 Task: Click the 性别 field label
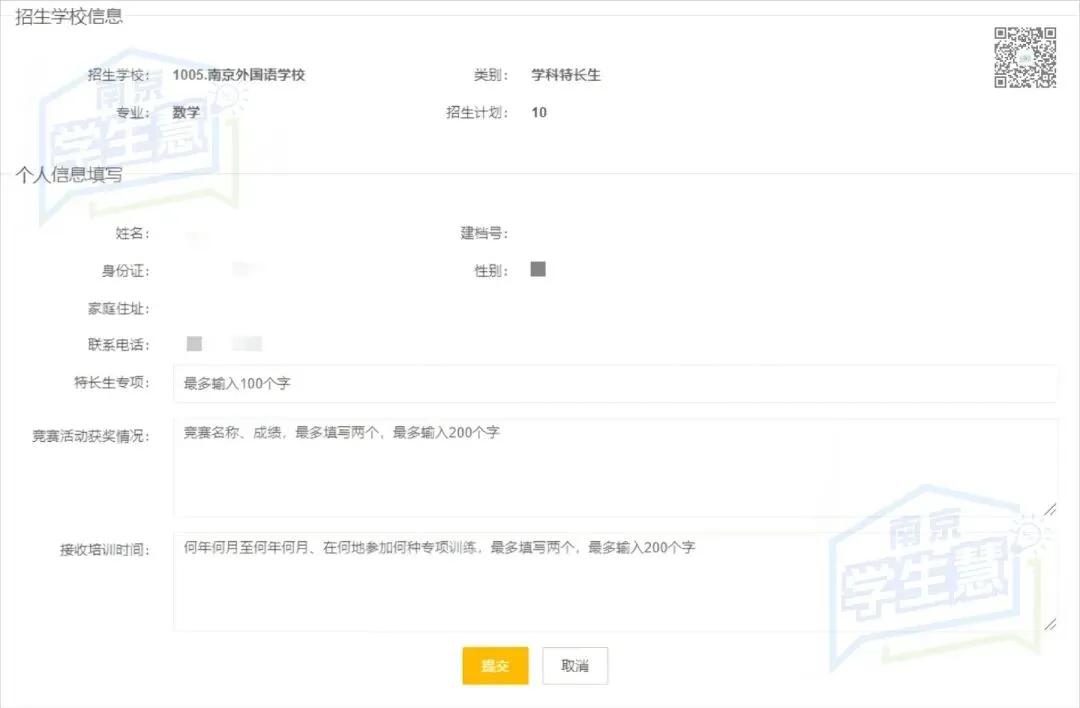point(491,271)
